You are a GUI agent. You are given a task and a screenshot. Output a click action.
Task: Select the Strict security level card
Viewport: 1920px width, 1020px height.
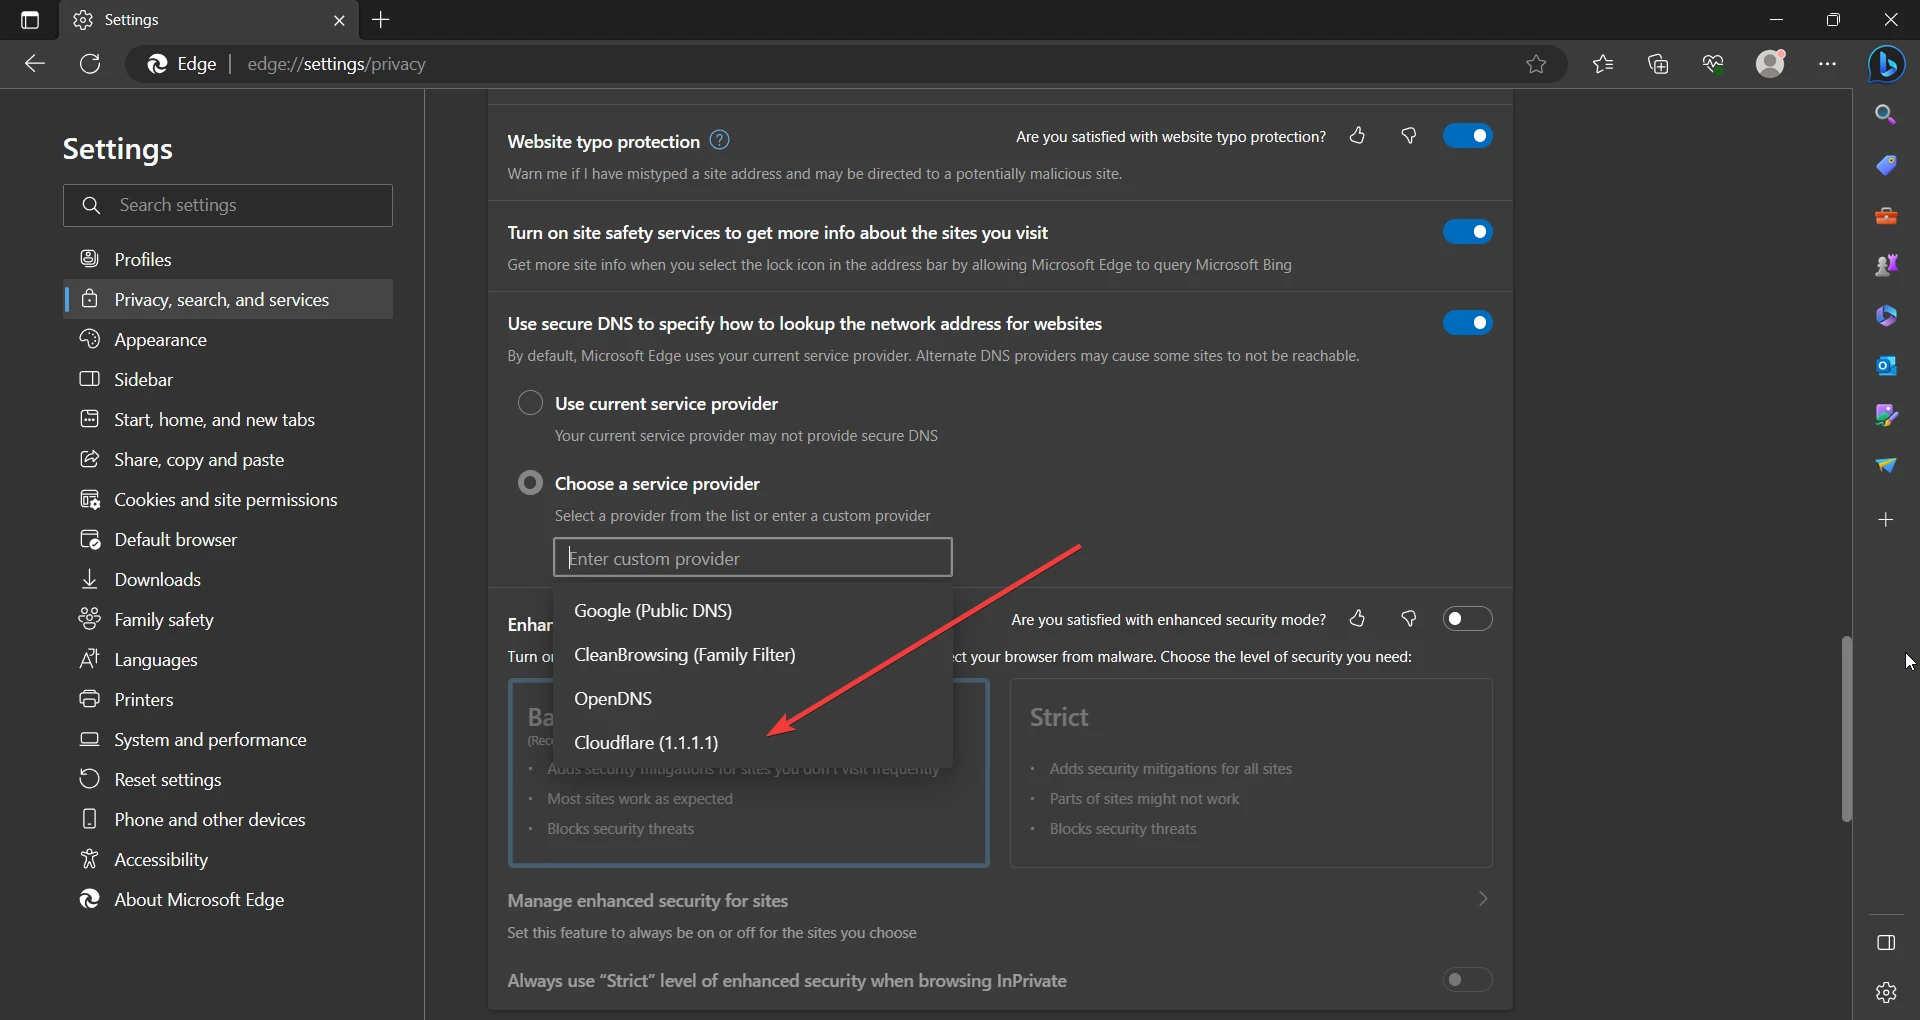(1251, 773)
